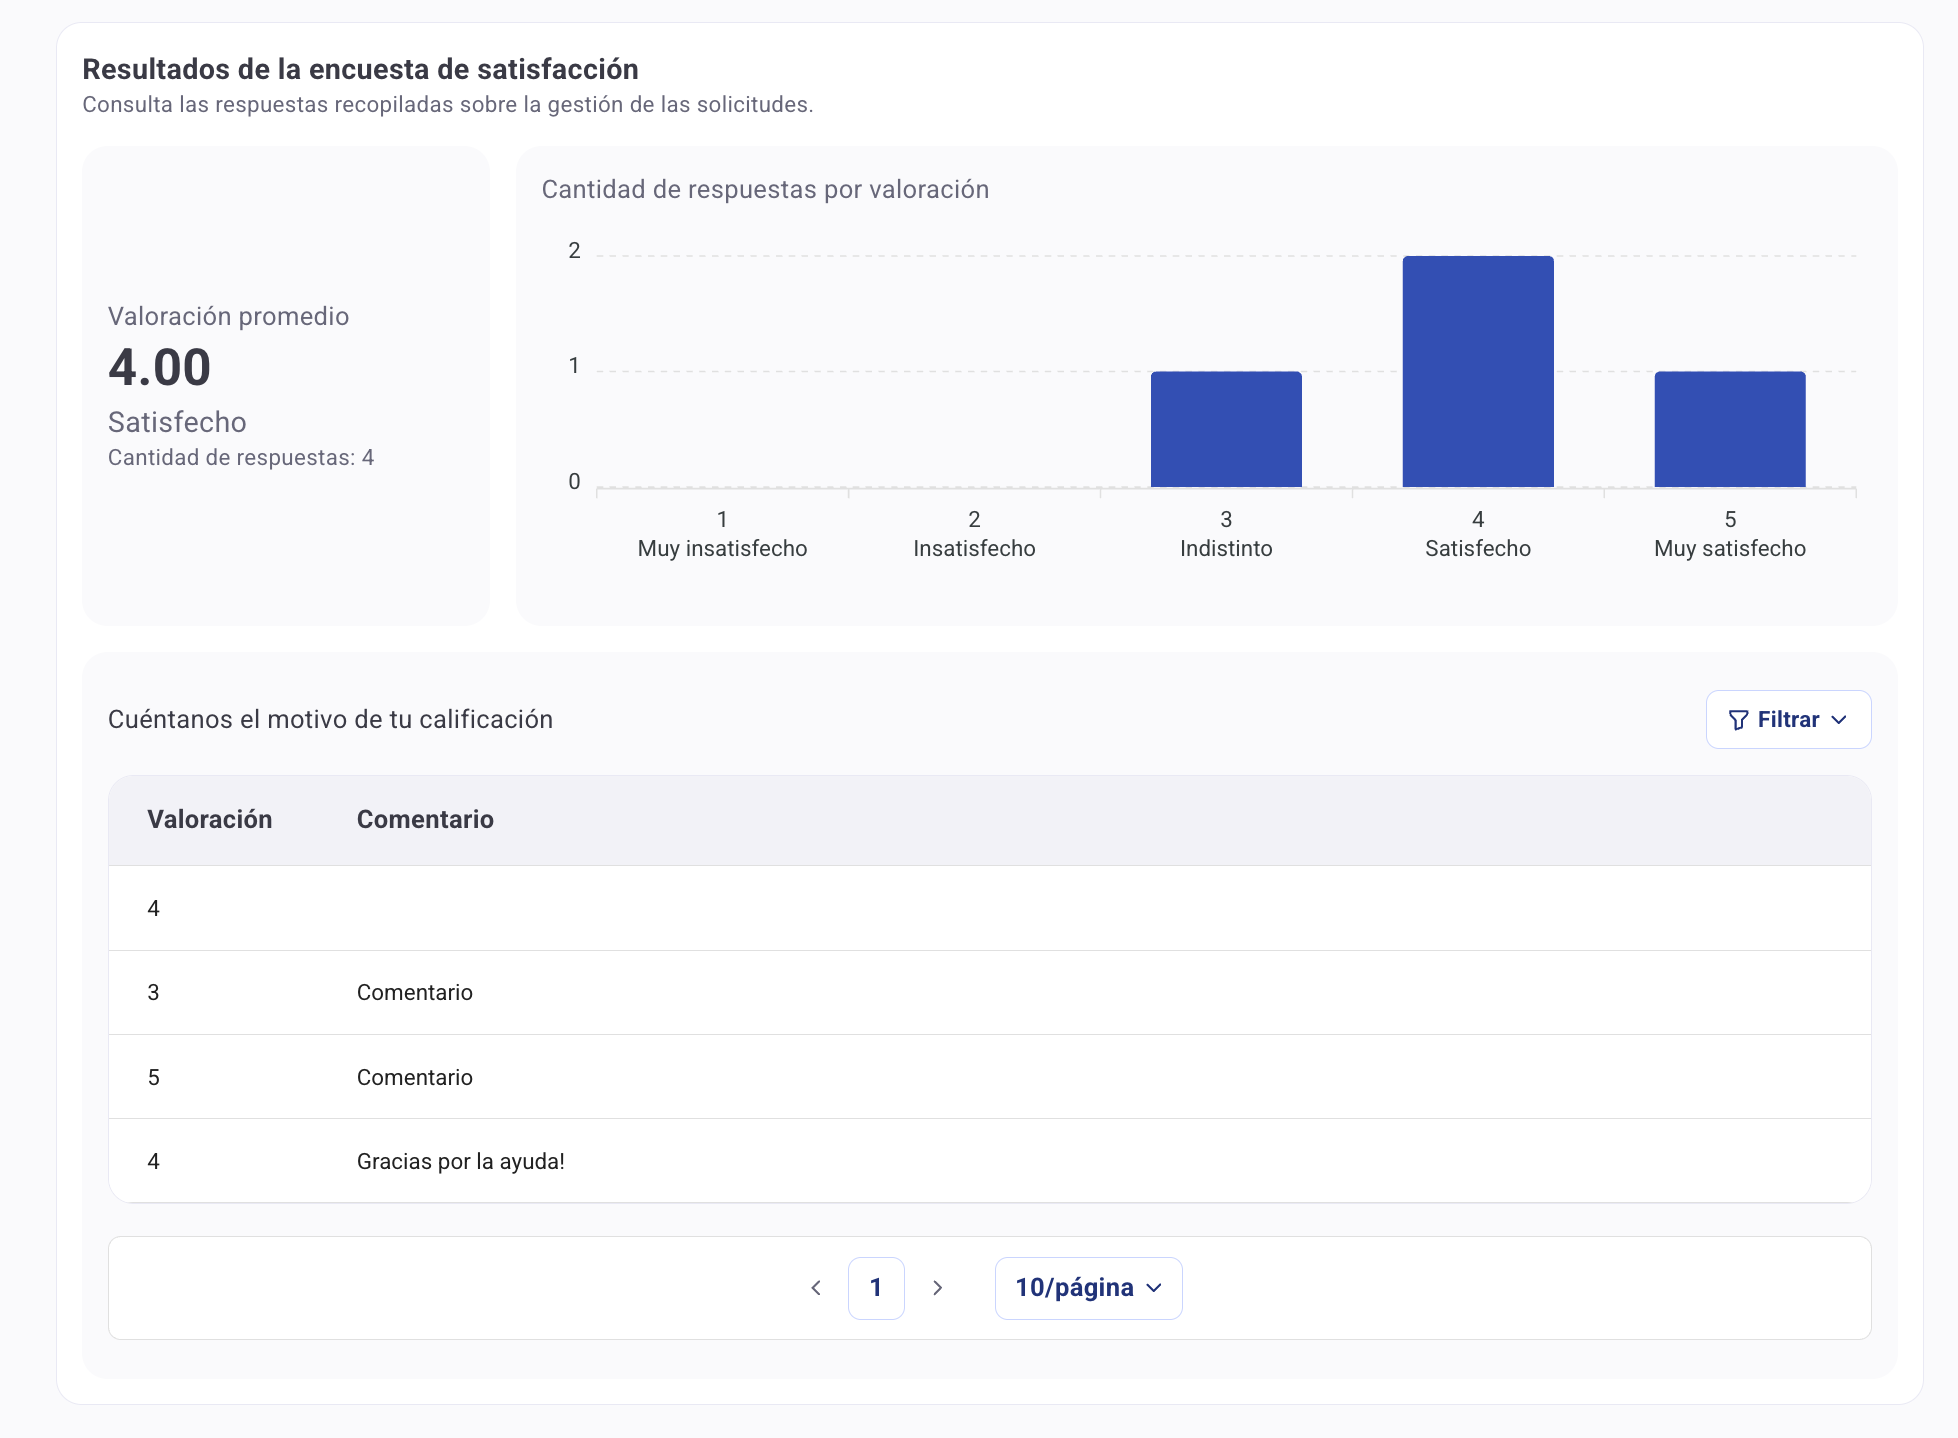This screenshot has height=1438, width=1958.
Task: Select page 1 in pagination
Action: coord(876,1288)
